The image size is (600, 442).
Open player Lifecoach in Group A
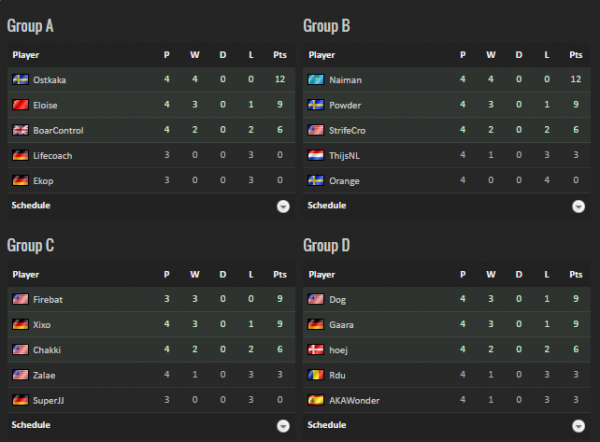point(52,156)
